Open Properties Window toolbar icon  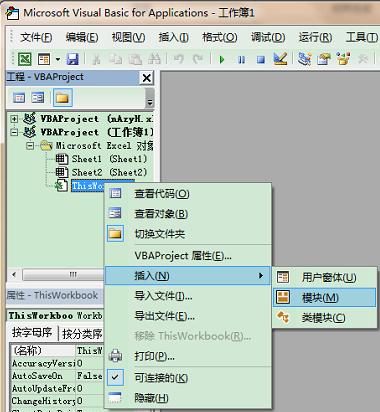coord(324,59)
